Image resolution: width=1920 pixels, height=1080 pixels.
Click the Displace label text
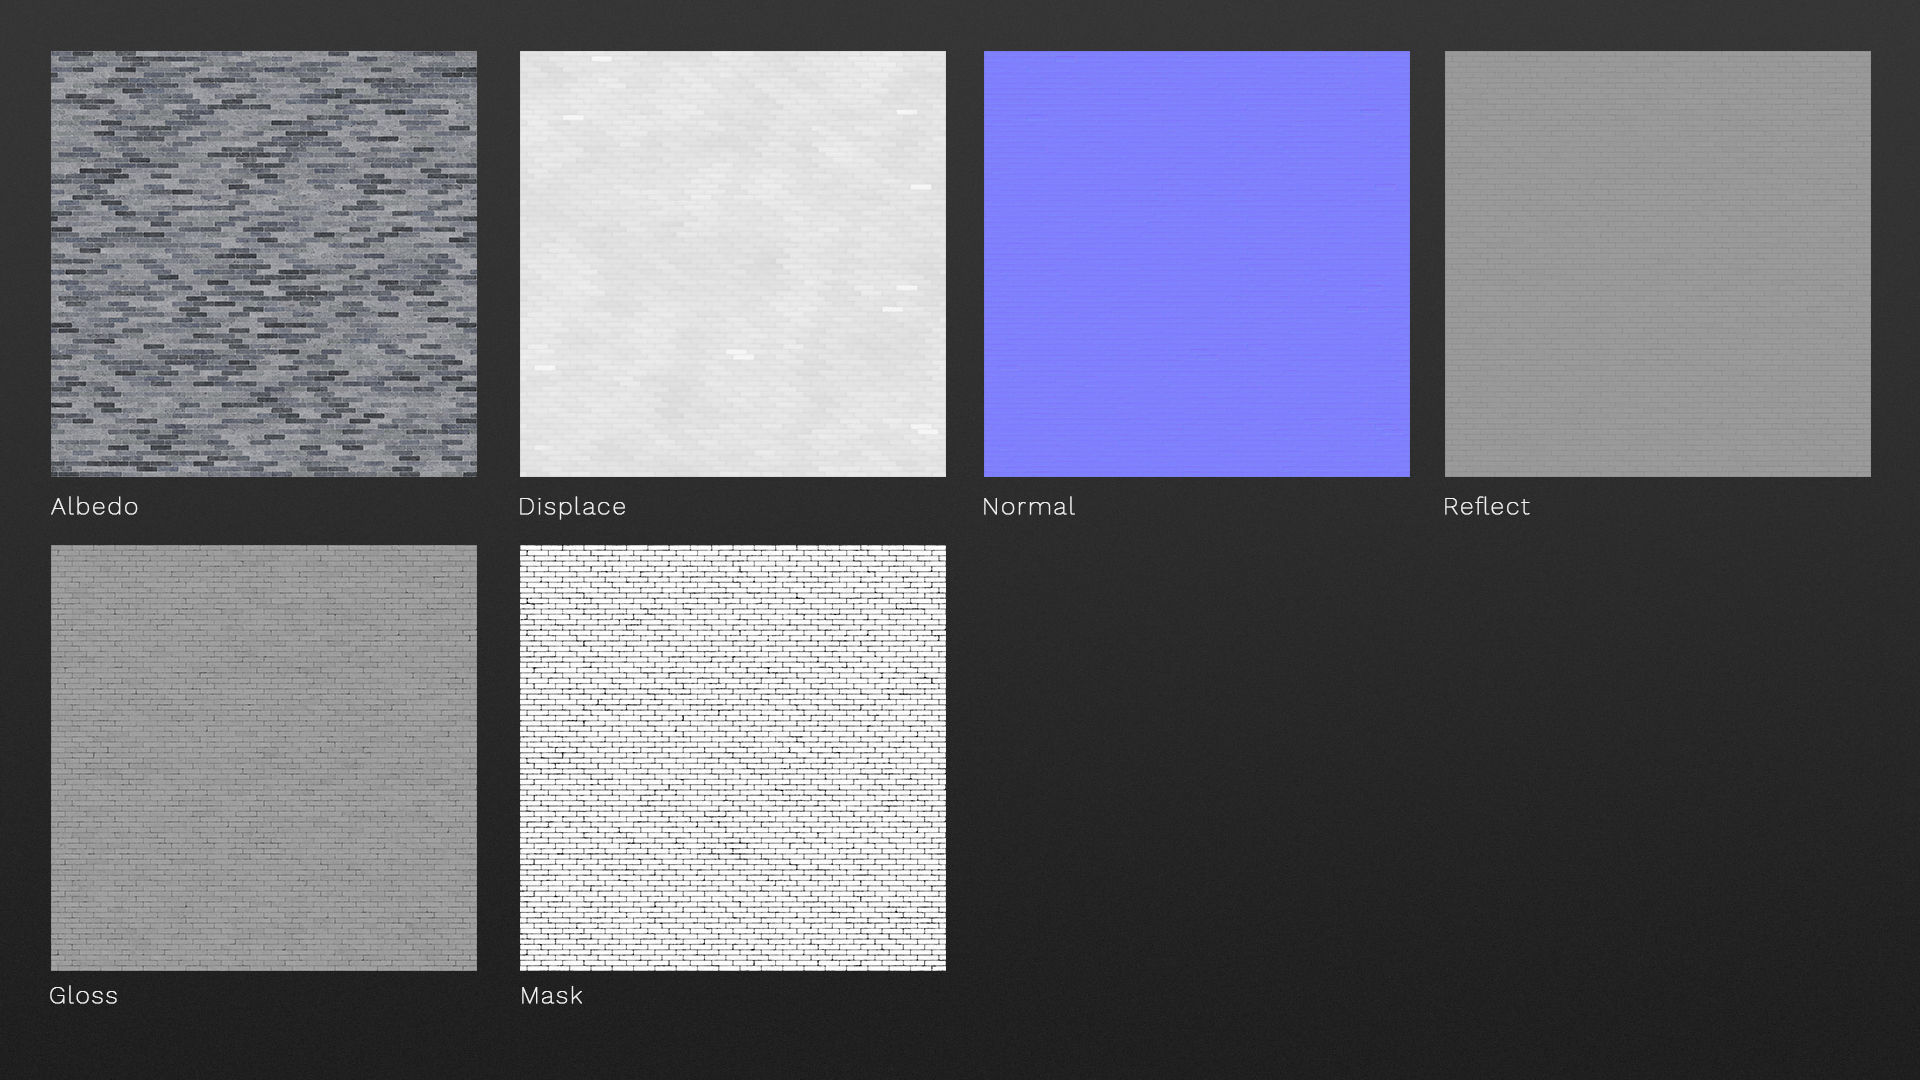point(572,507)
